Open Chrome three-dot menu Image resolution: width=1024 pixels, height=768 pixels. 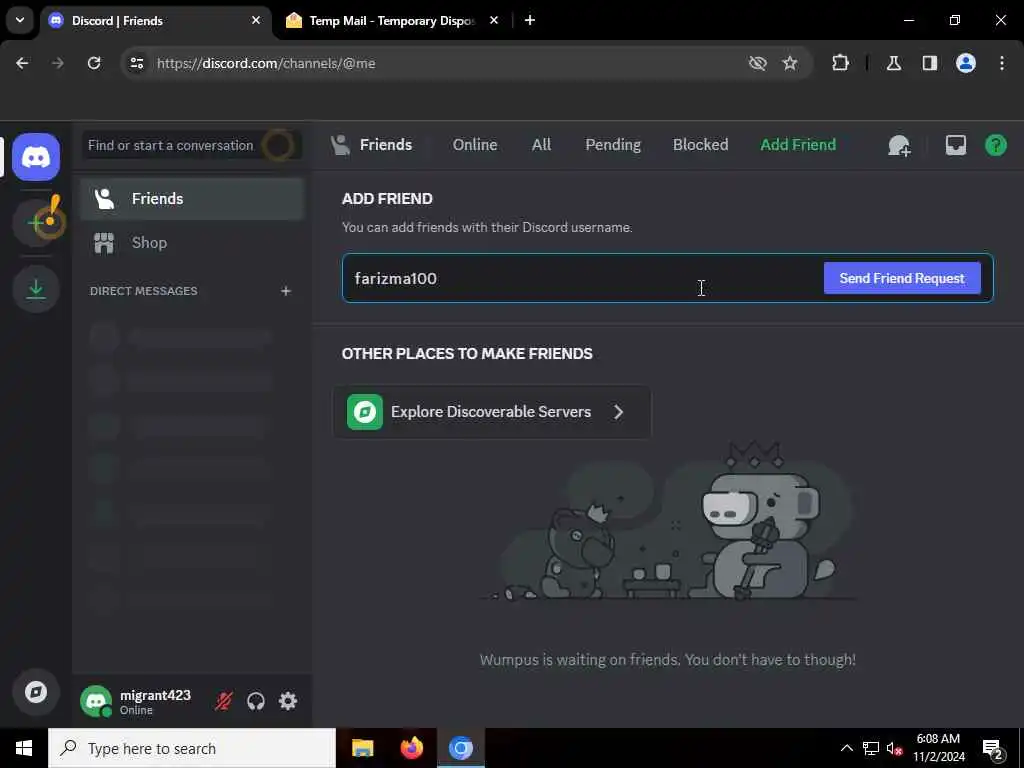click(1001, 63)
